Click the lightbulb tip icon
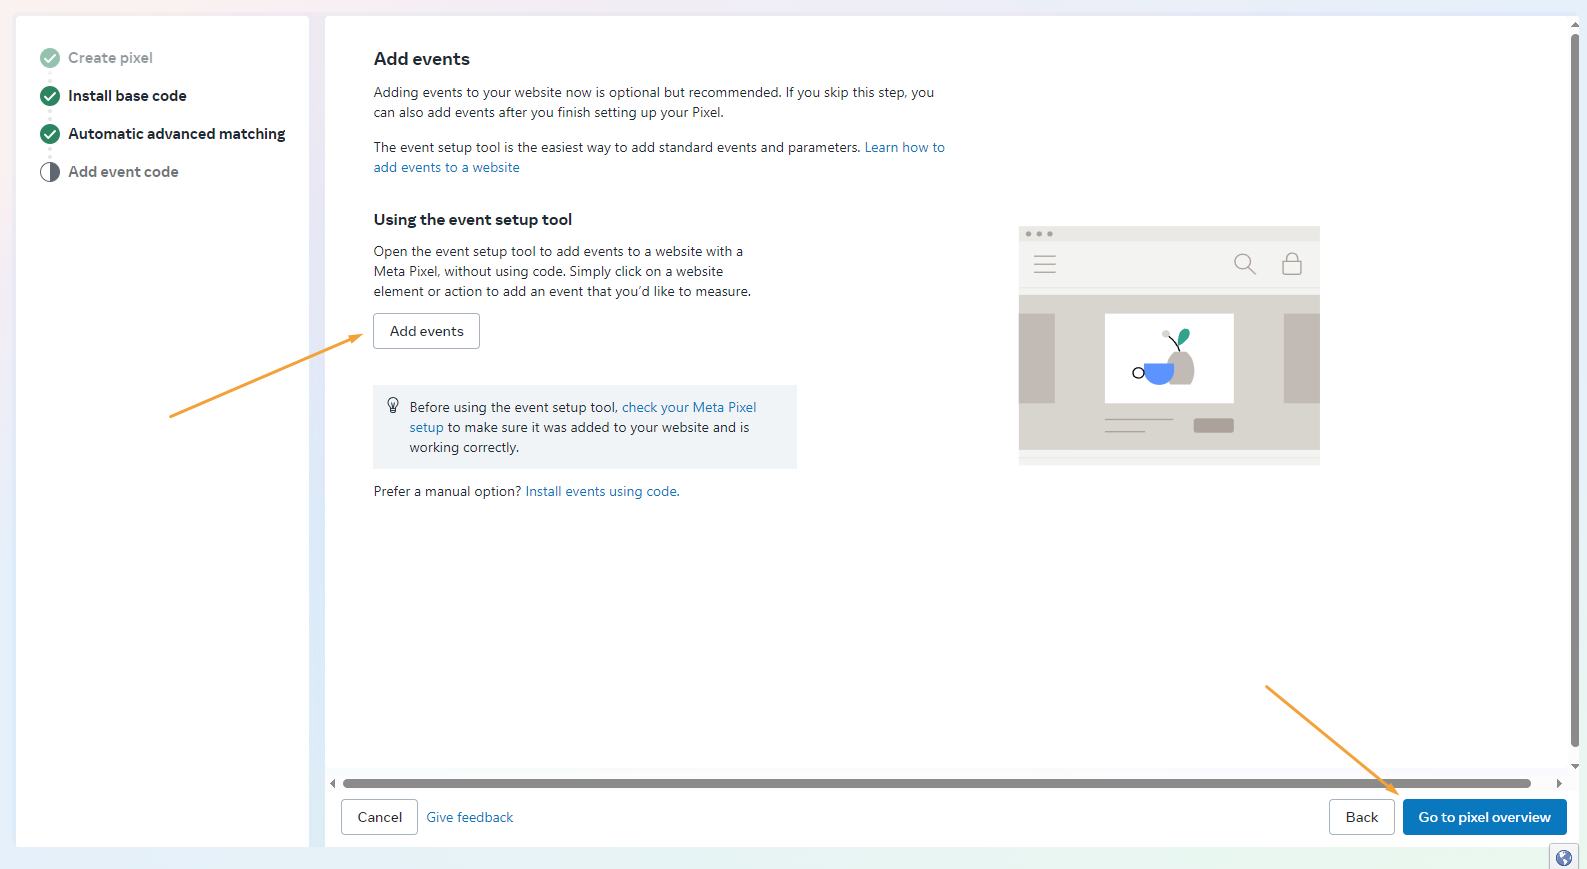The width and height of the screenshot is (1587, 869). (393, 406)
